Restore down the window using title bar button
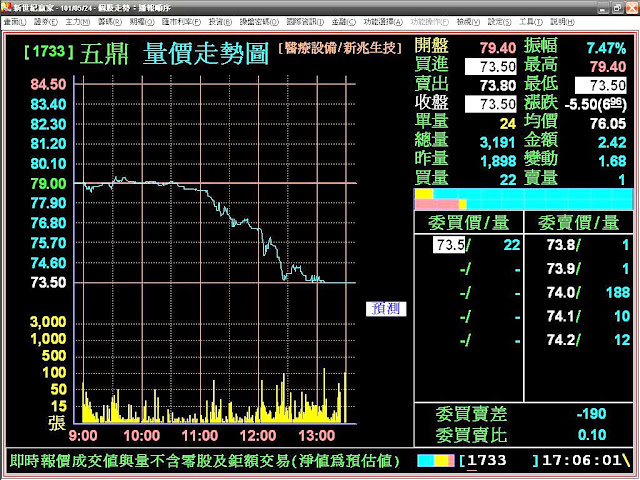Viewport: 640px width, 480px height. (618, 8)
